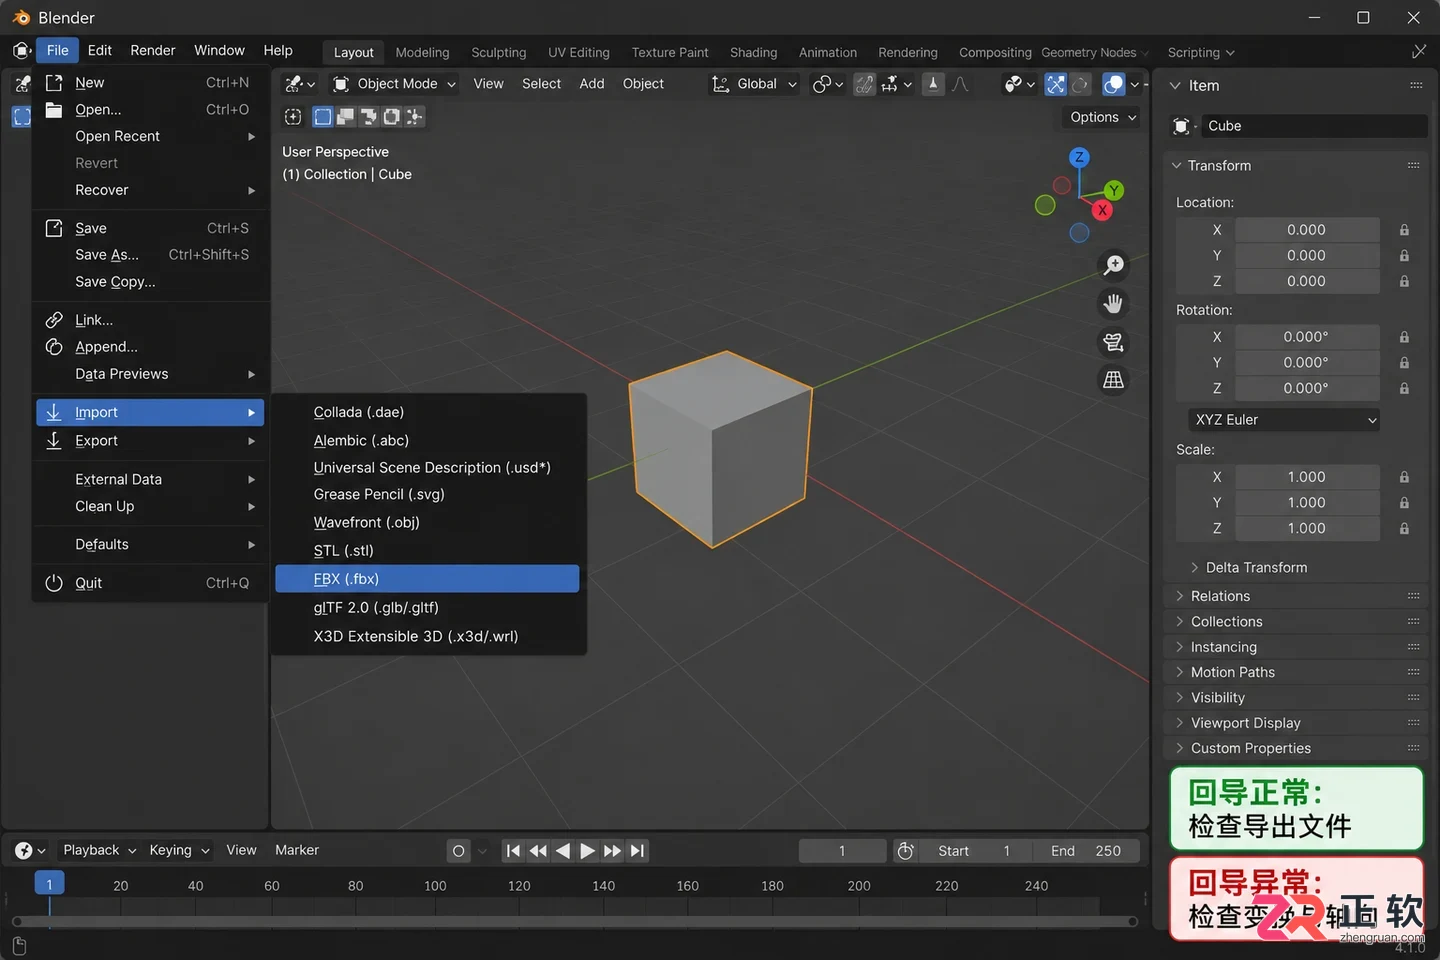Open proportional editing falloff icon
1440x960 pixels.
pyautogui.click(x=960, y=84)
